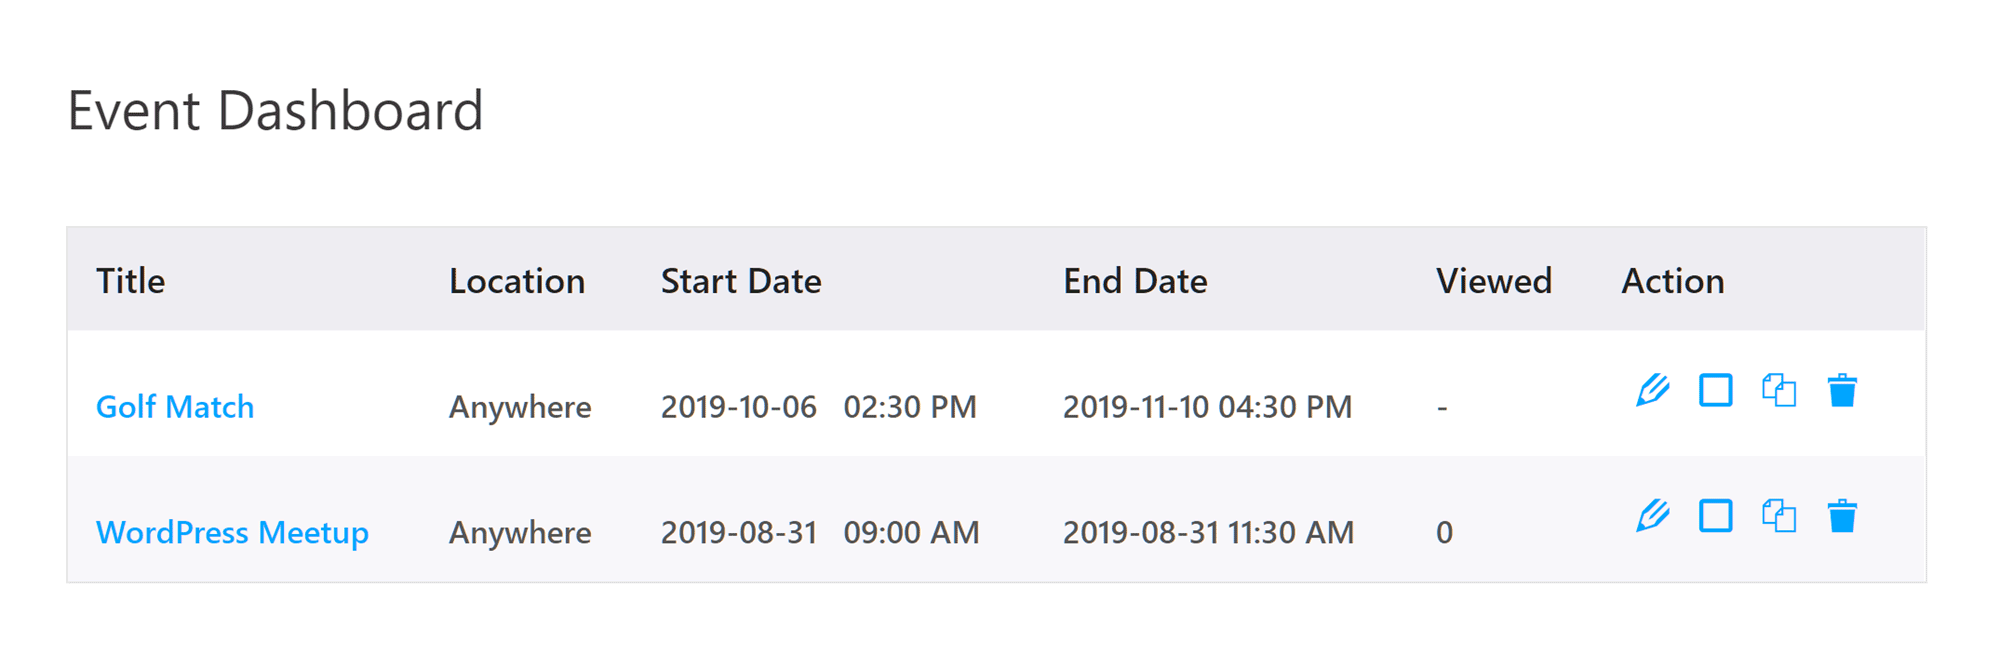Click the Action column header
2000x655 pixels.
[1673, 281]
